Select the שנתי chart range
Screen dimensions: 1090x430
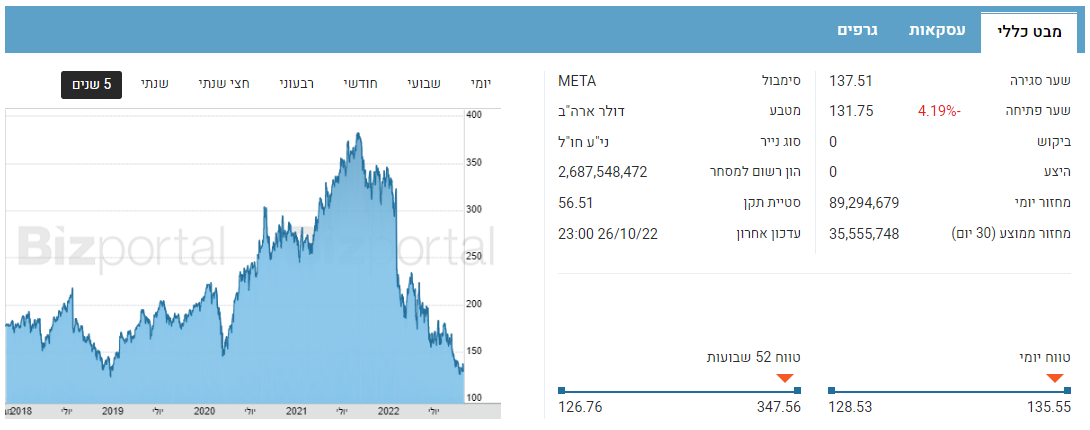[x=155, y=84]
